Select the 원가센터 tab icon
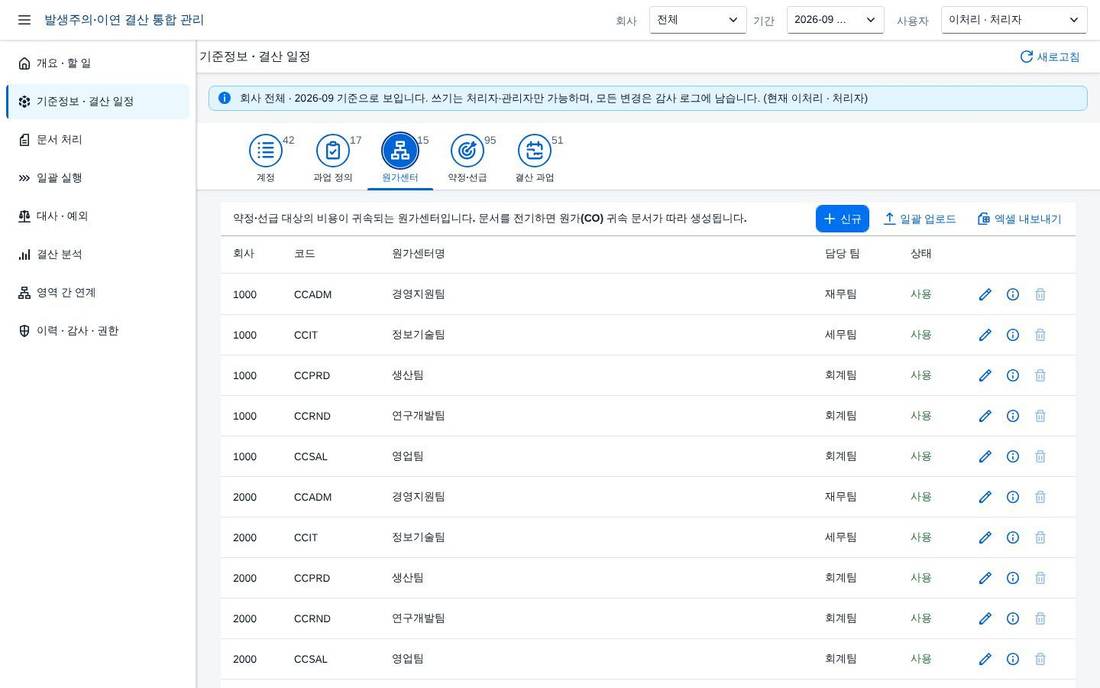The image size is (1100, 688). (400, 150)
